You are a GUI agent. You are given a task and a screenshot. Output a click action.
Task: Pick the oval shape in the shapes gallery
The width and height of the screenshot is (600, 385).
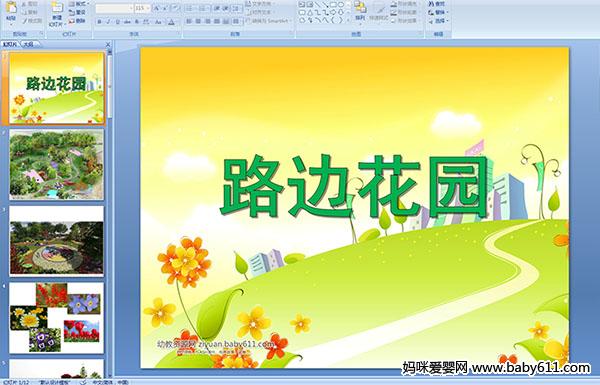[x=341, y=5]
